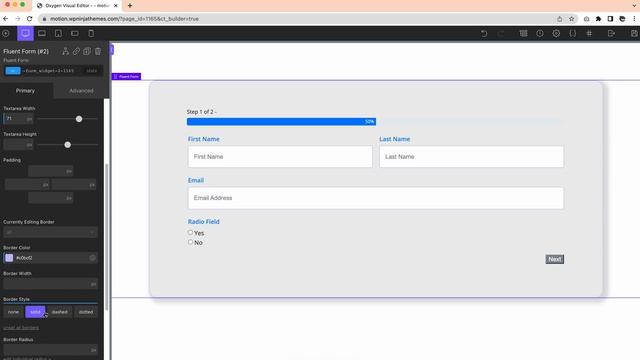The height and width of the screenshot is (360, 640).
Task: Click the Last Name input field
Action: click(x=471, y=157)
